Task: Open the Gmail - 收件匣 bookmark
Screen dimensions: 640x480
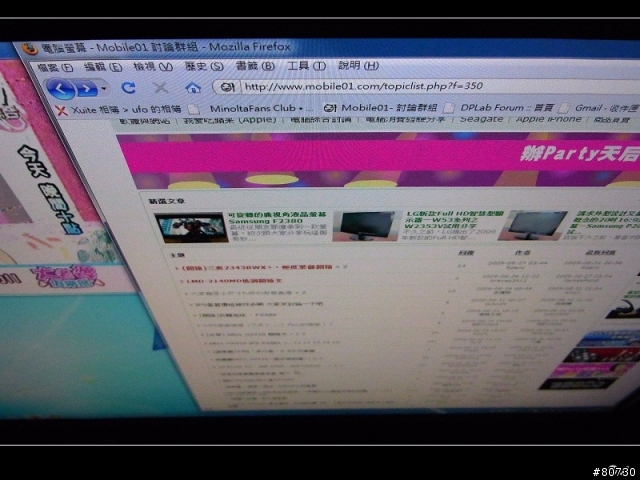Action: tap(606, 108)
